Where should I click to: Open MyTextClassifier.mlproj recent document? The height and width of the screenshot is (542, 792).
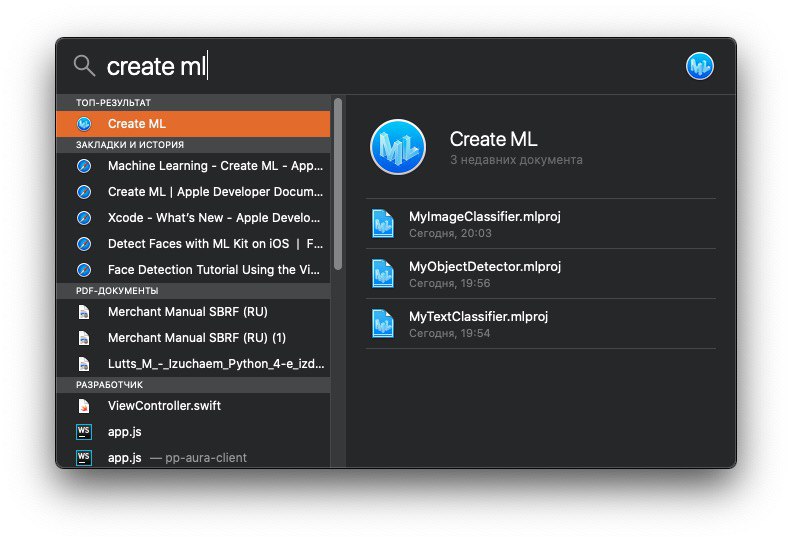(x=540, y=324)
